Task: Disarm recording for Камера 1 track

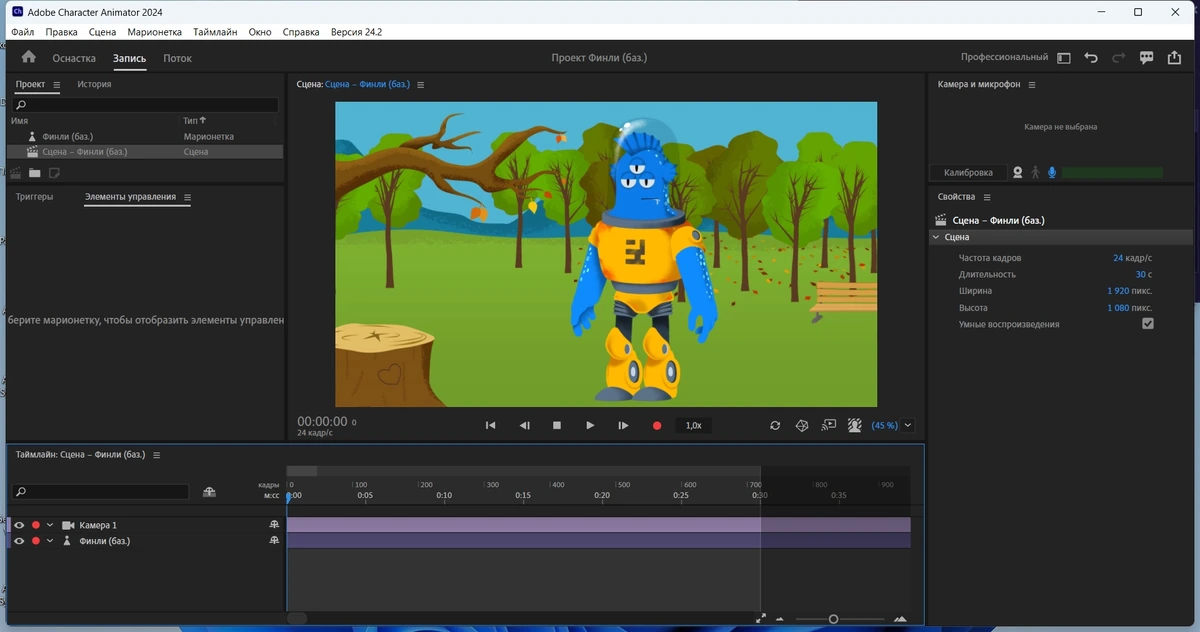Action: [36, 525]
